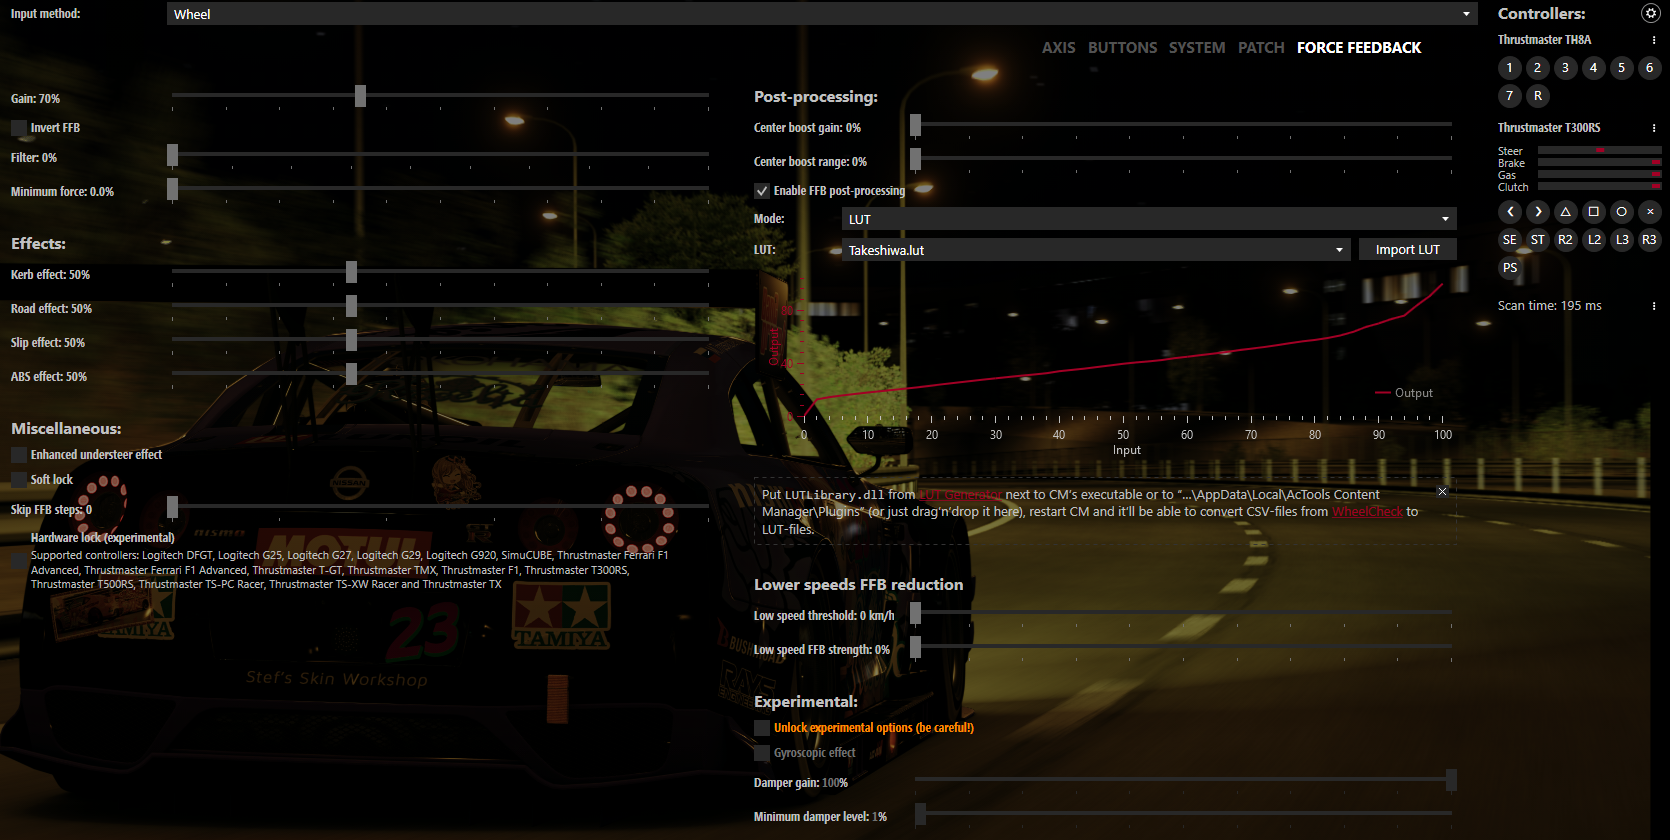Click the Import LUT button

[x=1408, y=250]
